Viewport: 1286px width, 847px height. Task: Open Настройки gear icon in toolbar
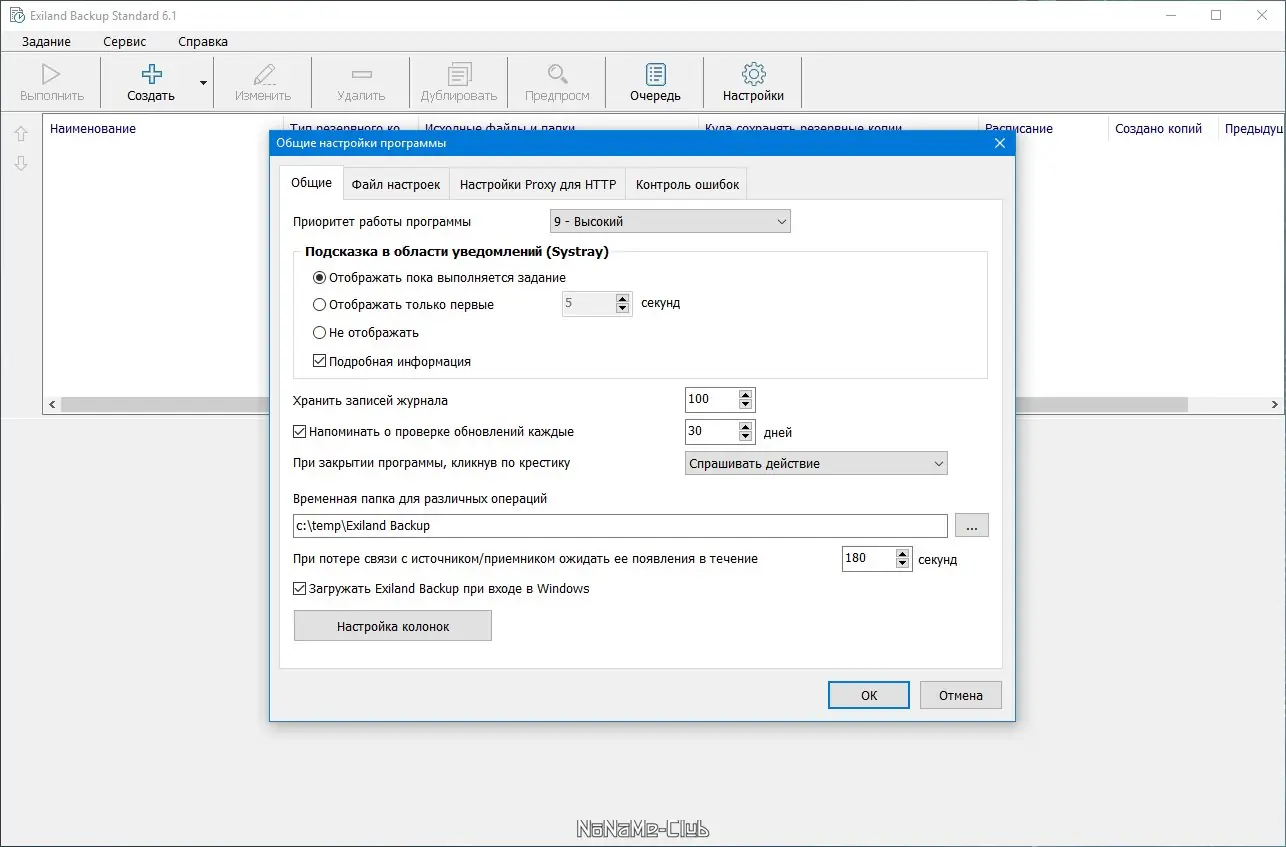(754, 74)
